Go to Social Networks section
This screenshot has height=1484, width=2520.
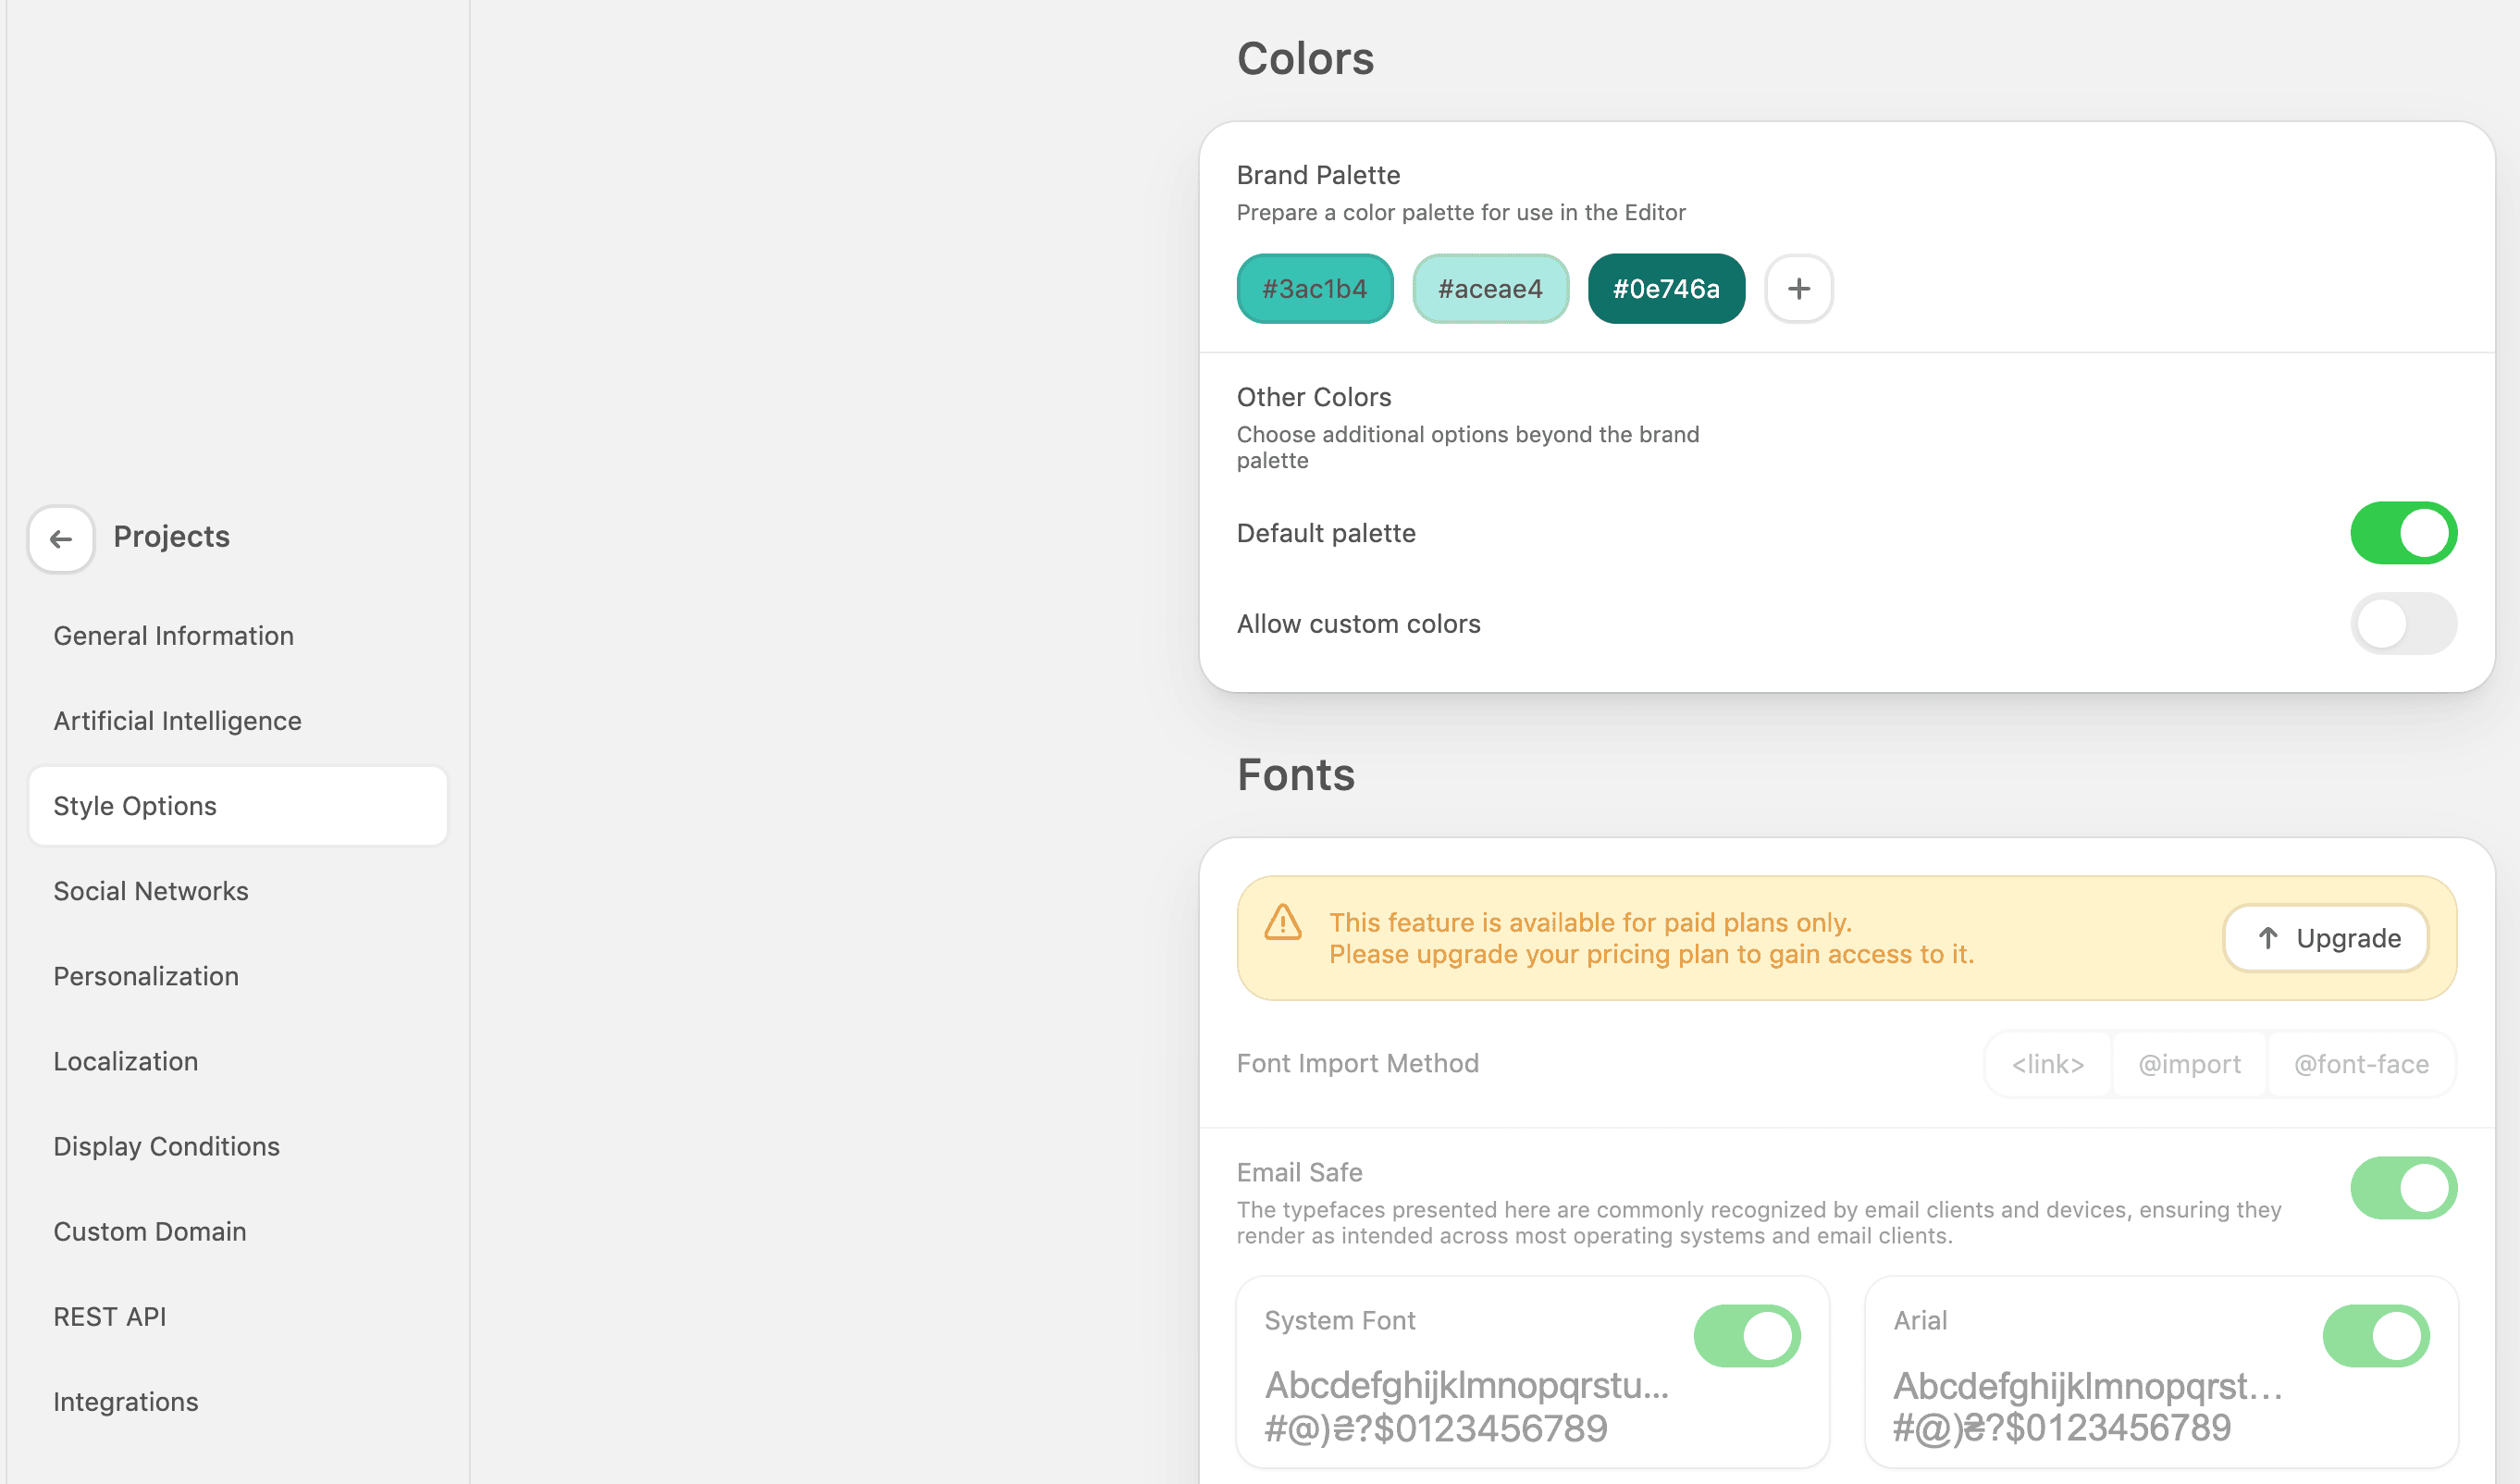point(151,891)
